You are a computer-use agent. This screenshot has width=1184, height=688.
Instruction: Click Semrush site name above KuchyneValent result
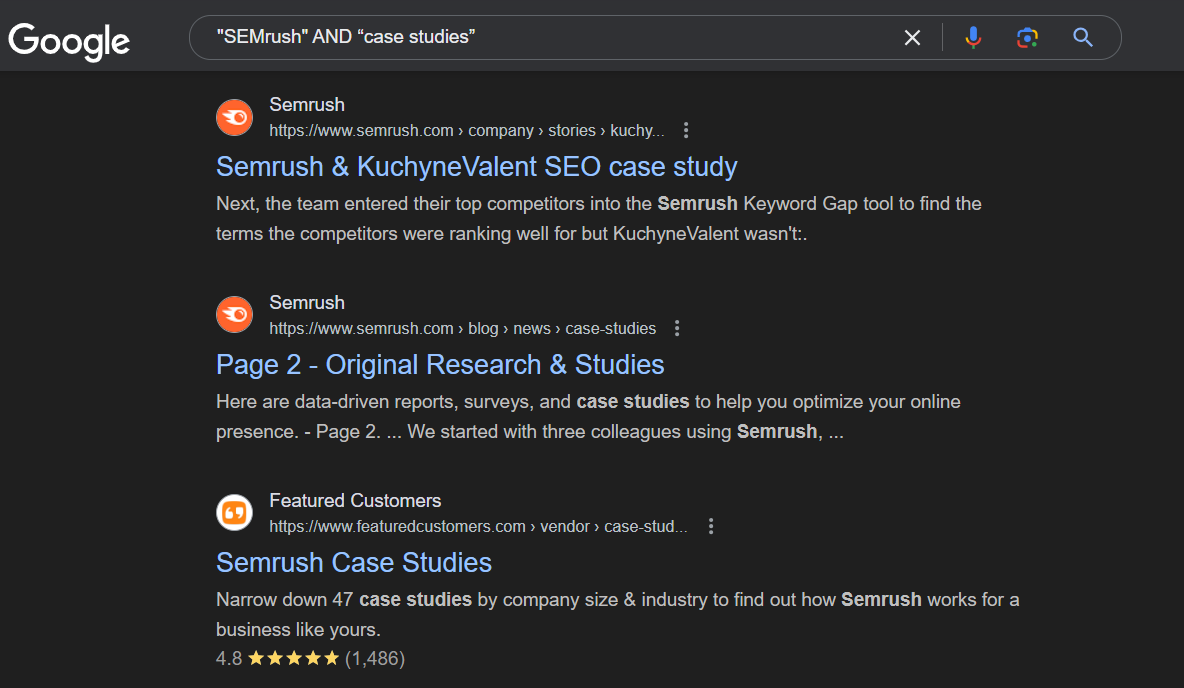tap(307, 104)
